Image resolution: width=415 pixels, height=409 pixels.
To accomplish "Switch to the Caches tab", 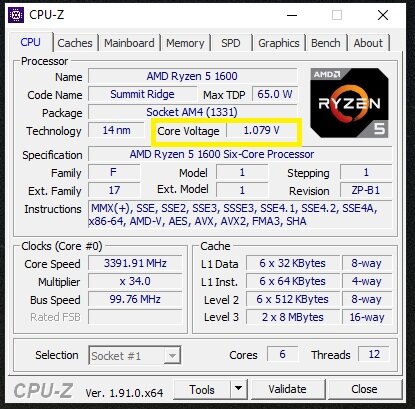I will [75, 43].
